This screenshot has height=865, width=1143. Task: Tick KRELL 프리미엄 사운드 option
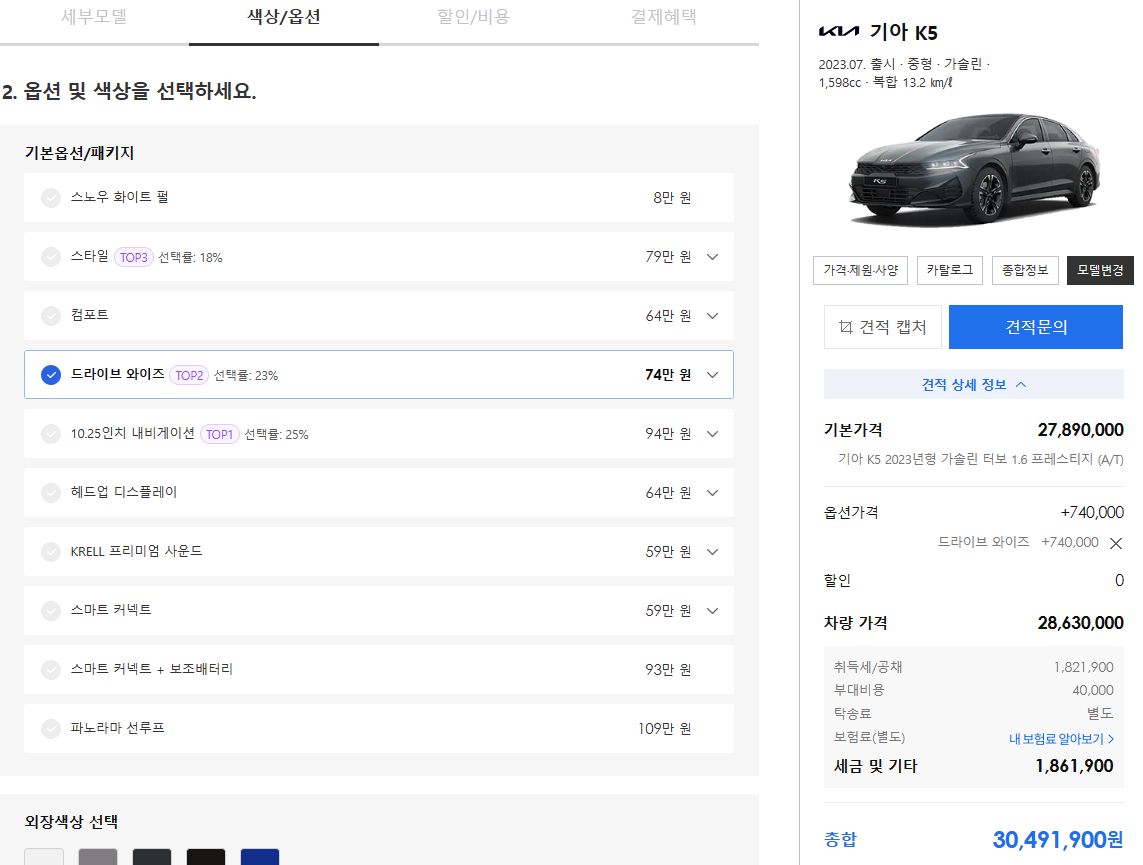point(50,552)
